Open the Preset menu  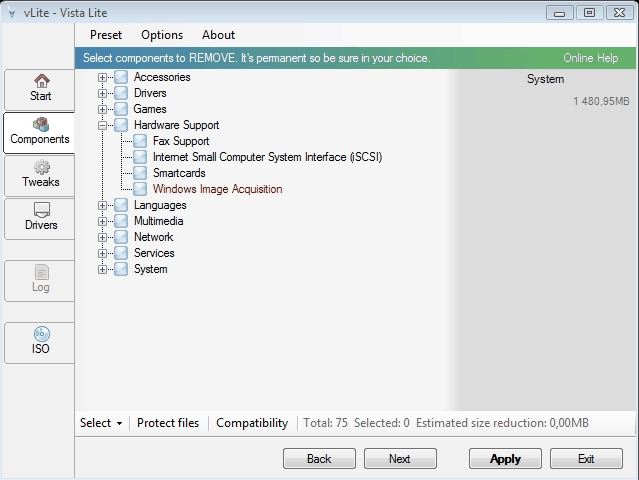(x=106, y=35)
